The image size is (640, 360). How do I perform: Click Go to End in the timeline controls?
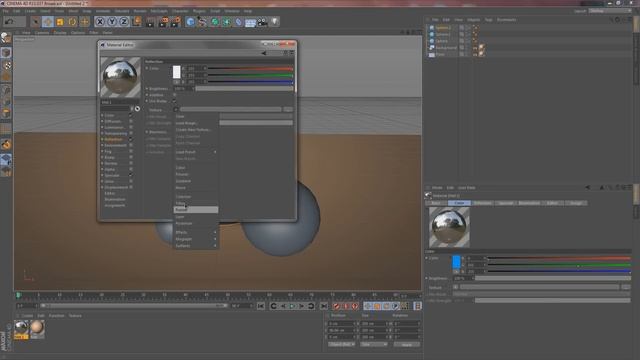(324, 306)
